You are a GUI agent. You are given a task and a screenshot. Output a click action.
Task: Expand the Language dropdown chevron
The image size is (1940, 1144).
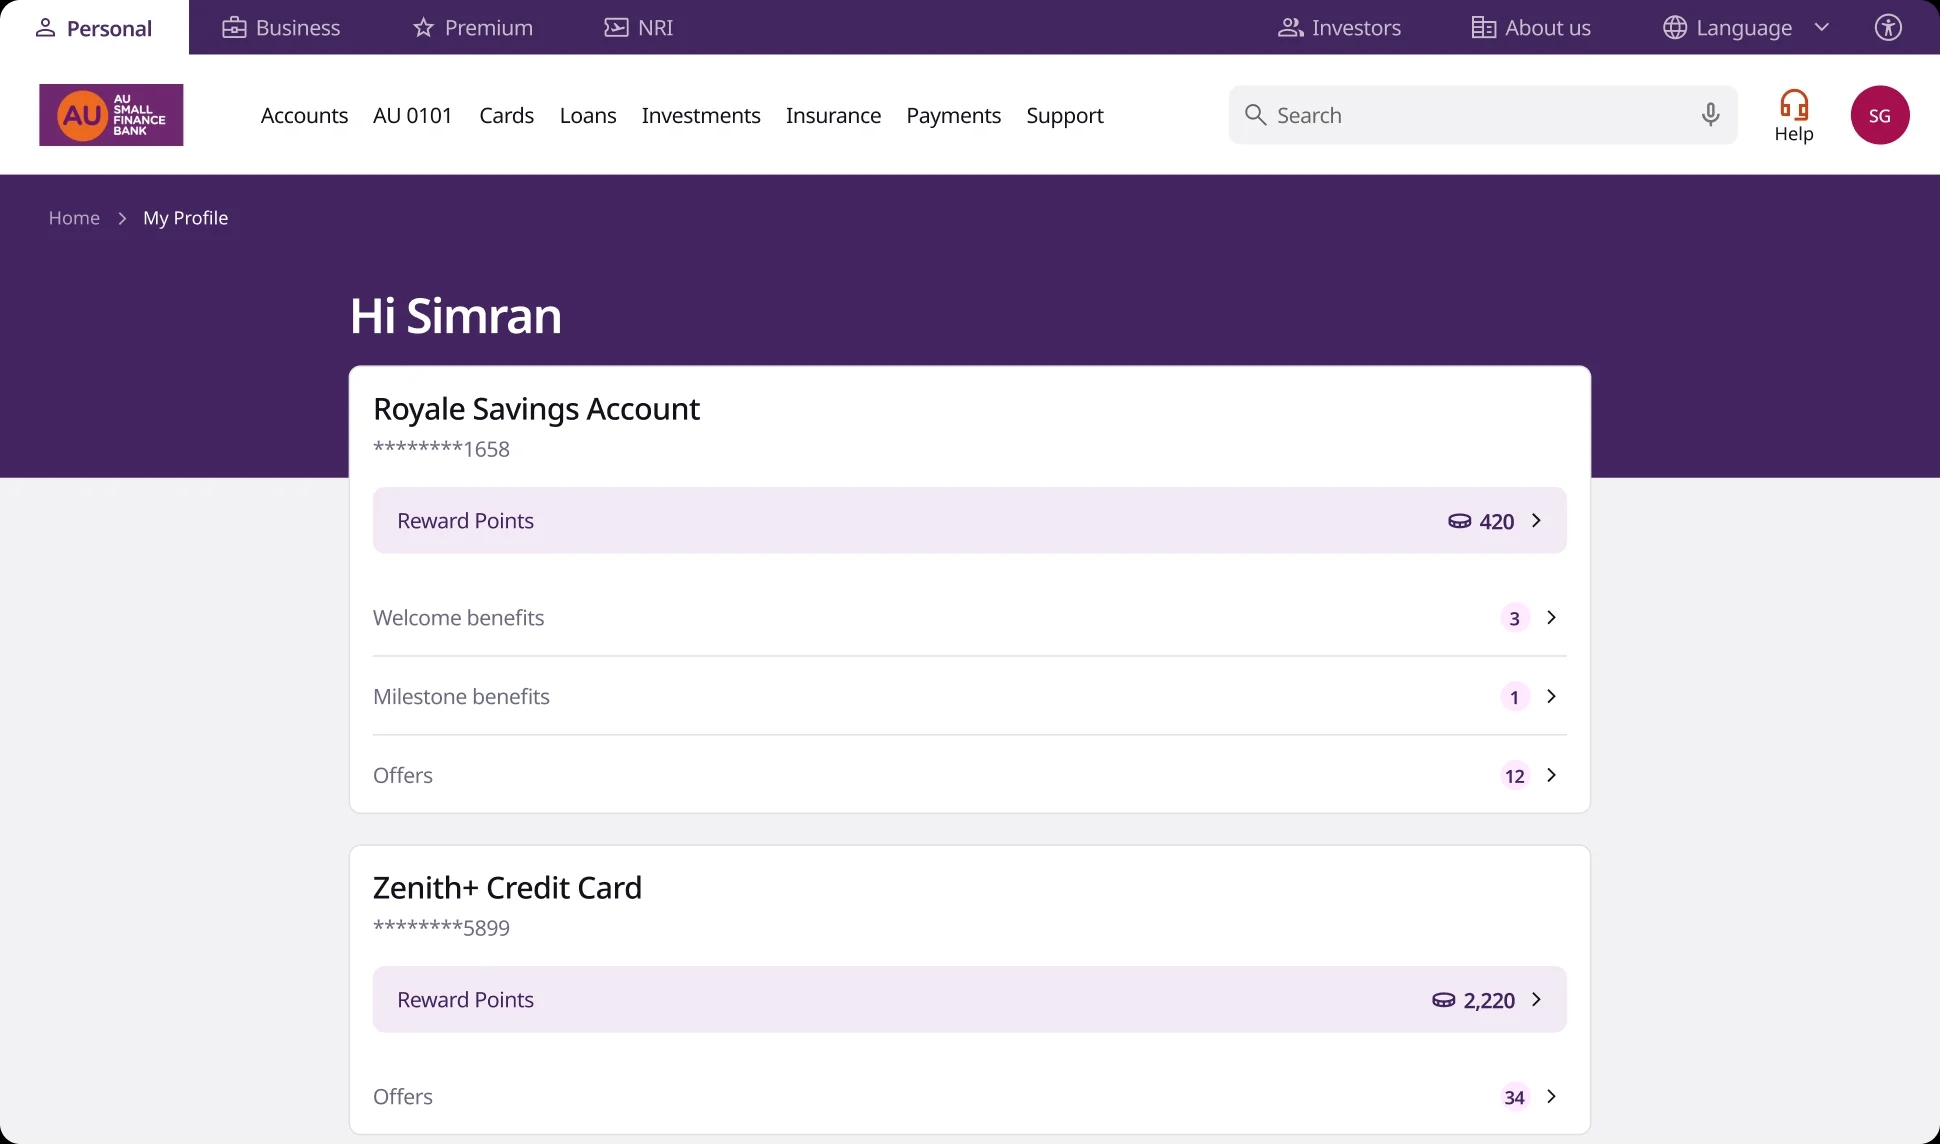[x=1822, y=27]
